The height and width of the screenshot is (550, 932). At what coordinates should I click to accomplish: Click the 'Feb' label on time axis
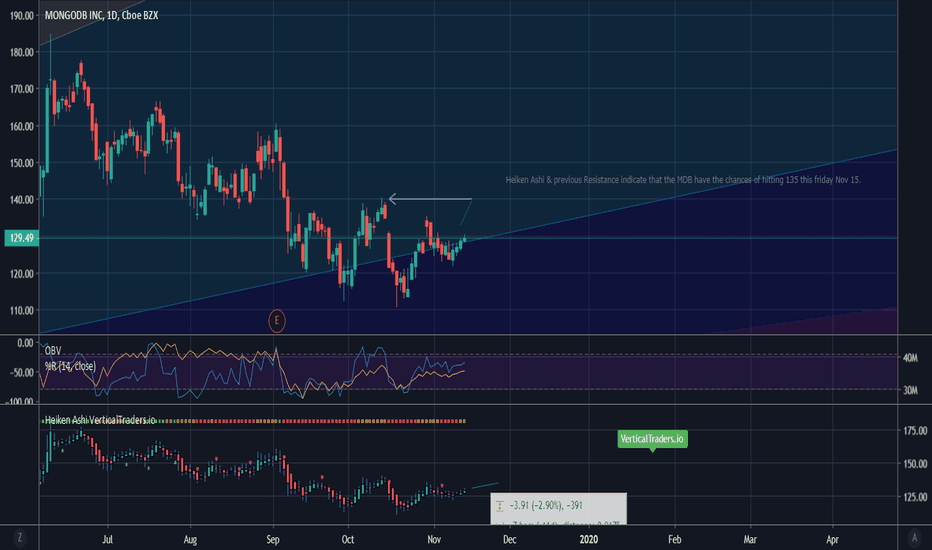(x=674, y=539)
